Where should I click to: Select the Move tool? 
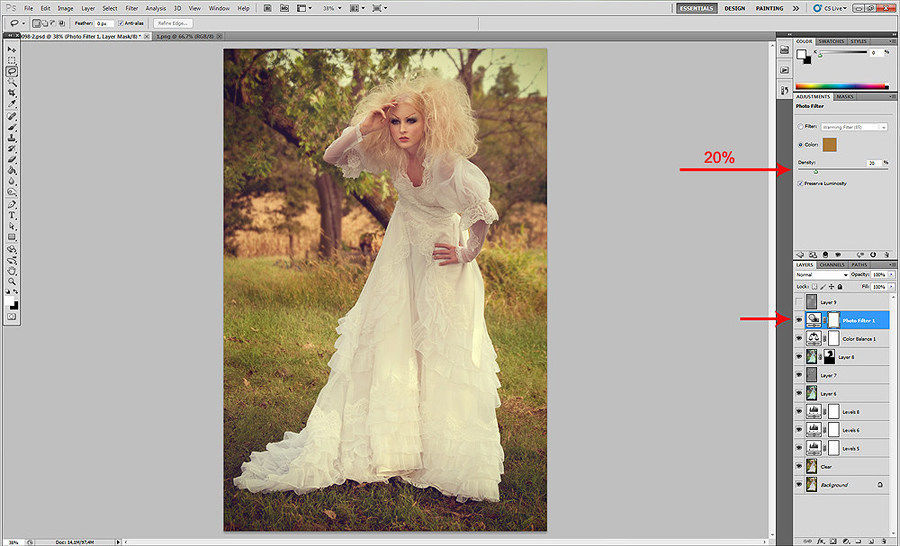point(12,50)
